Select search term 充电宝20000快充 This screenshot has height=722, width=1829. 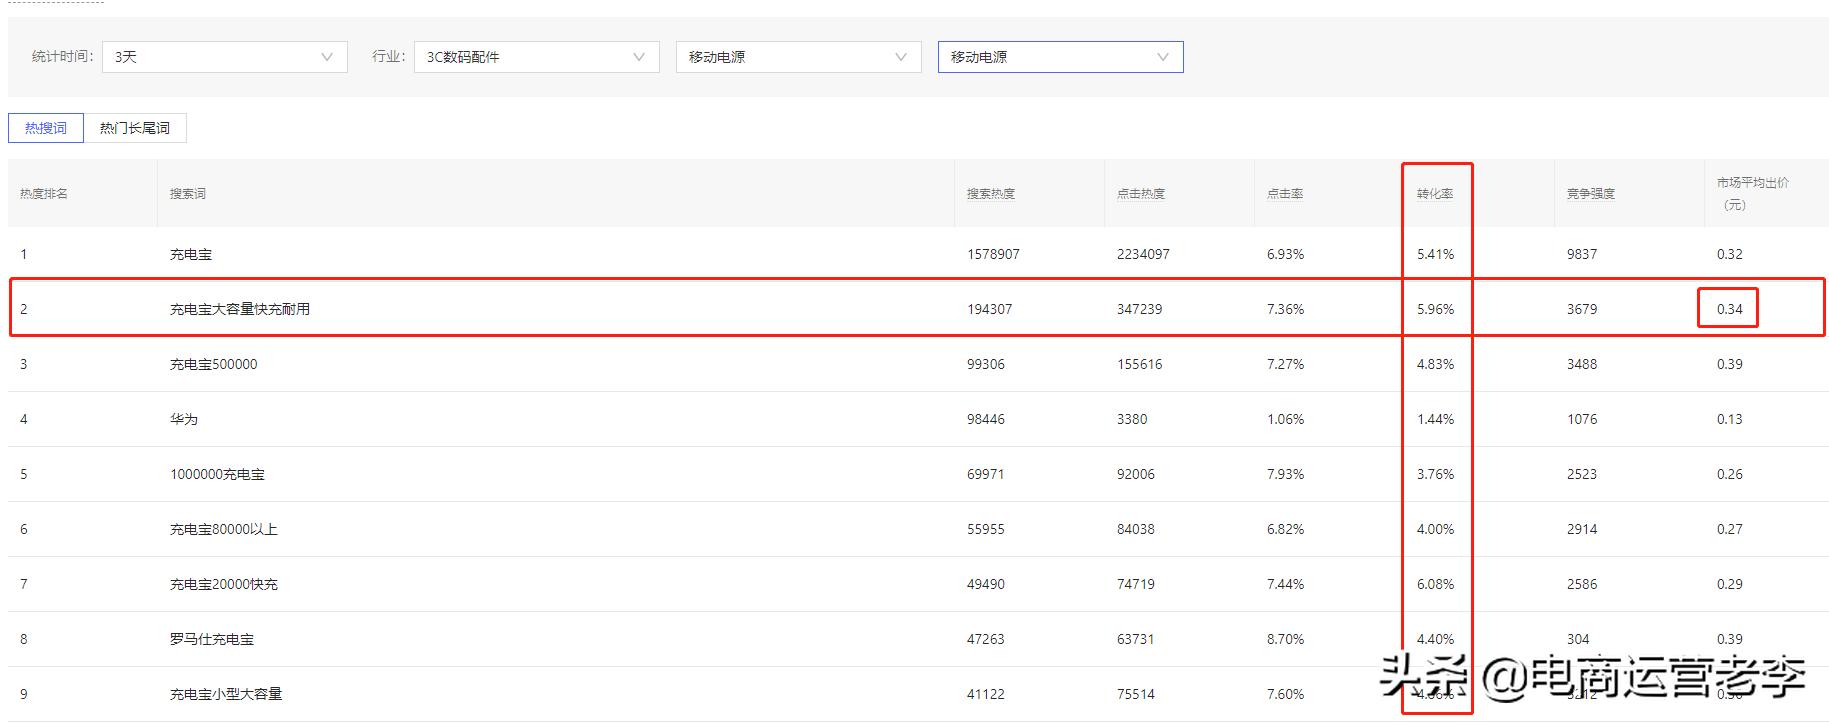(224, 584)
